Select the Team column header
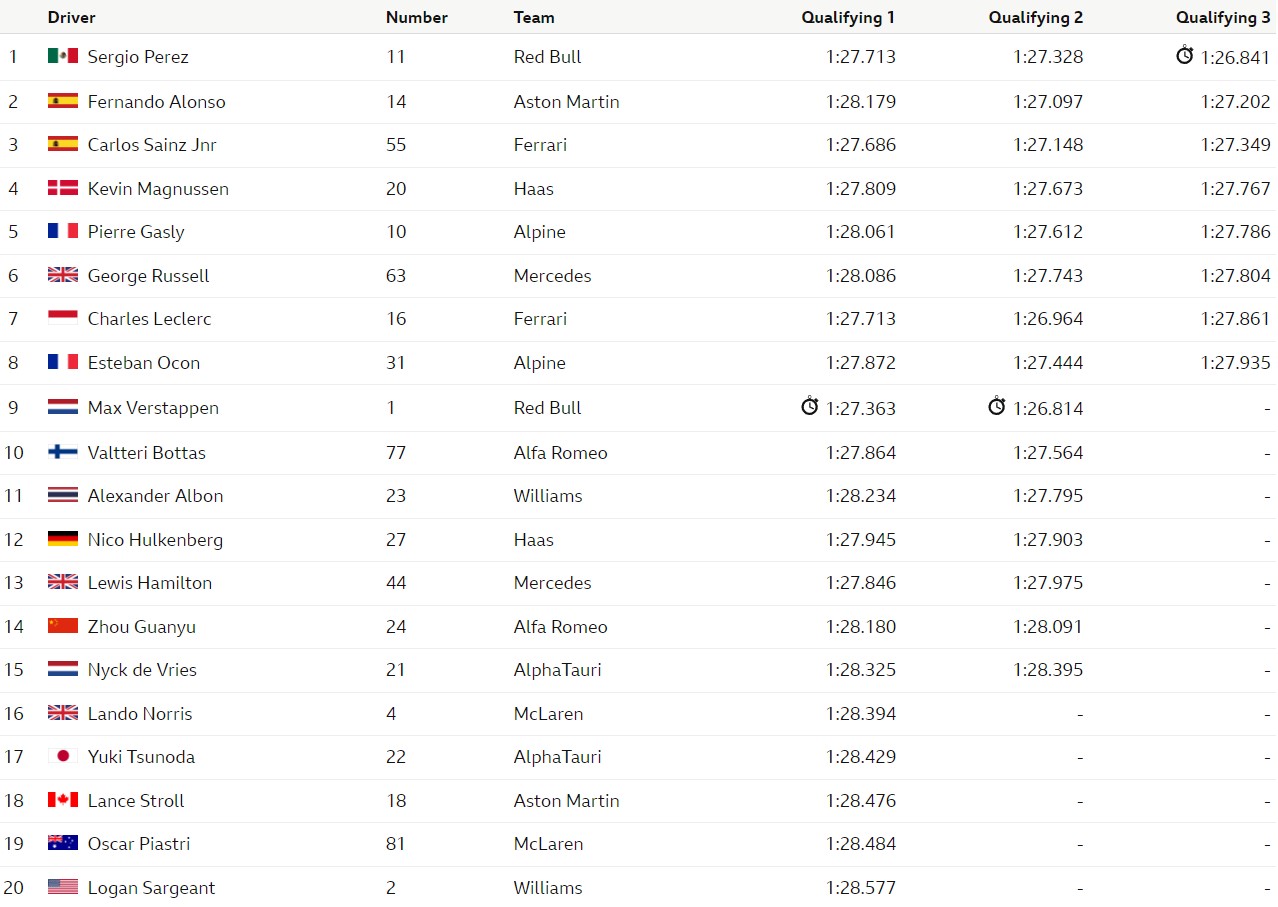Image resolution: width=1278 pixels, height=907 pixels. click(534, 17)
